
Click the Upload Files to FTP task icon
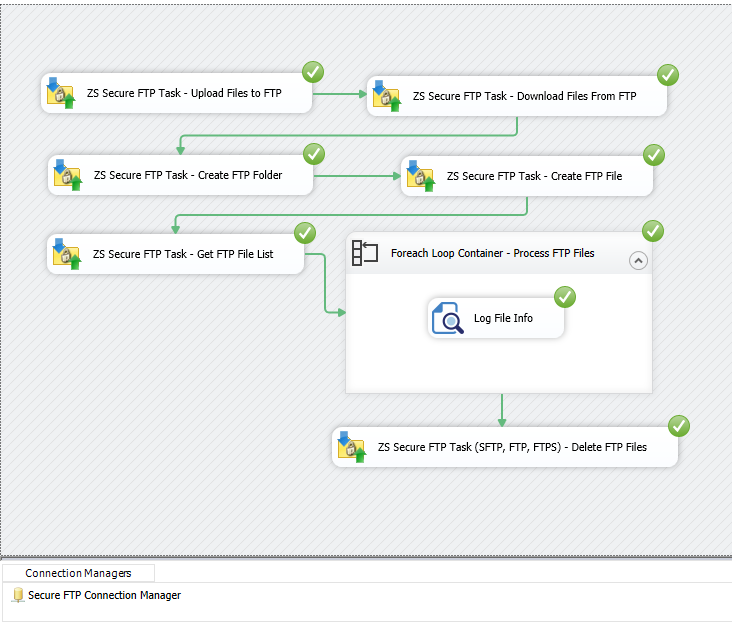coord(61,93)
